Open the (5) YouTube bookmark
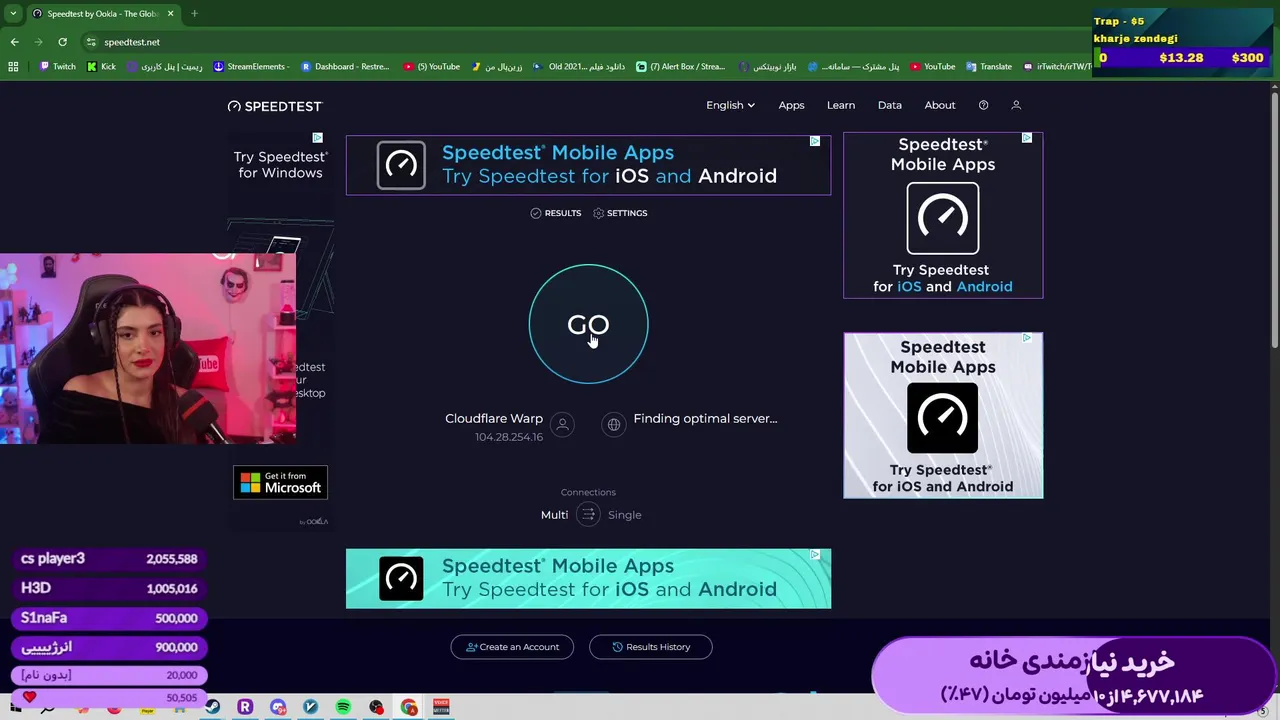 [431, 67]
